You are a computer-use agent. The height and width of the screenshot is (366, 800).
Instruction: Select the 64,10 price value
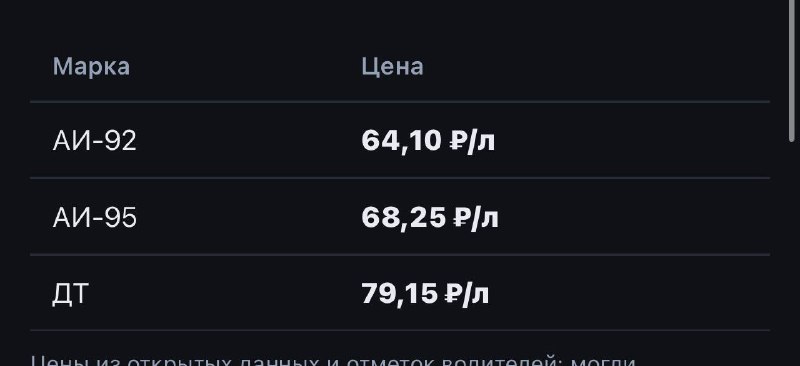click(401, 141)
